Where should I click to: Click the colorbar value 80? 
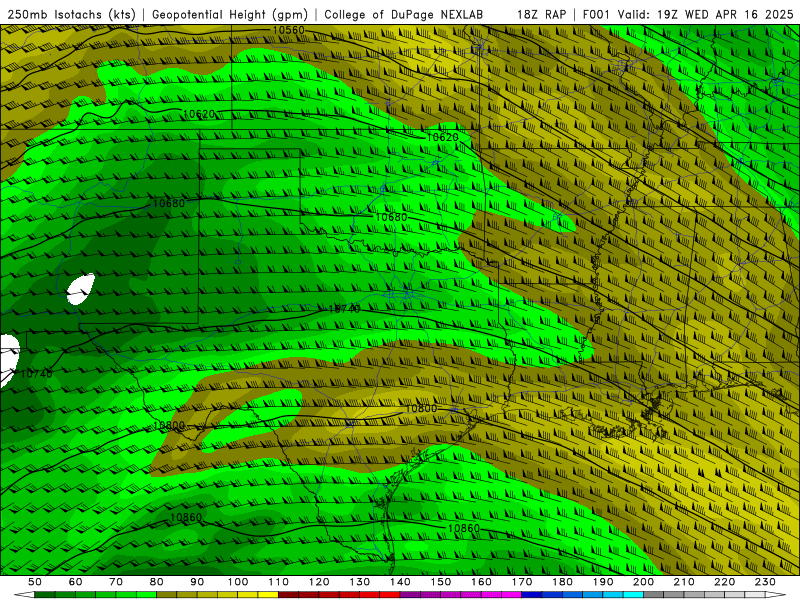point(156,582)
